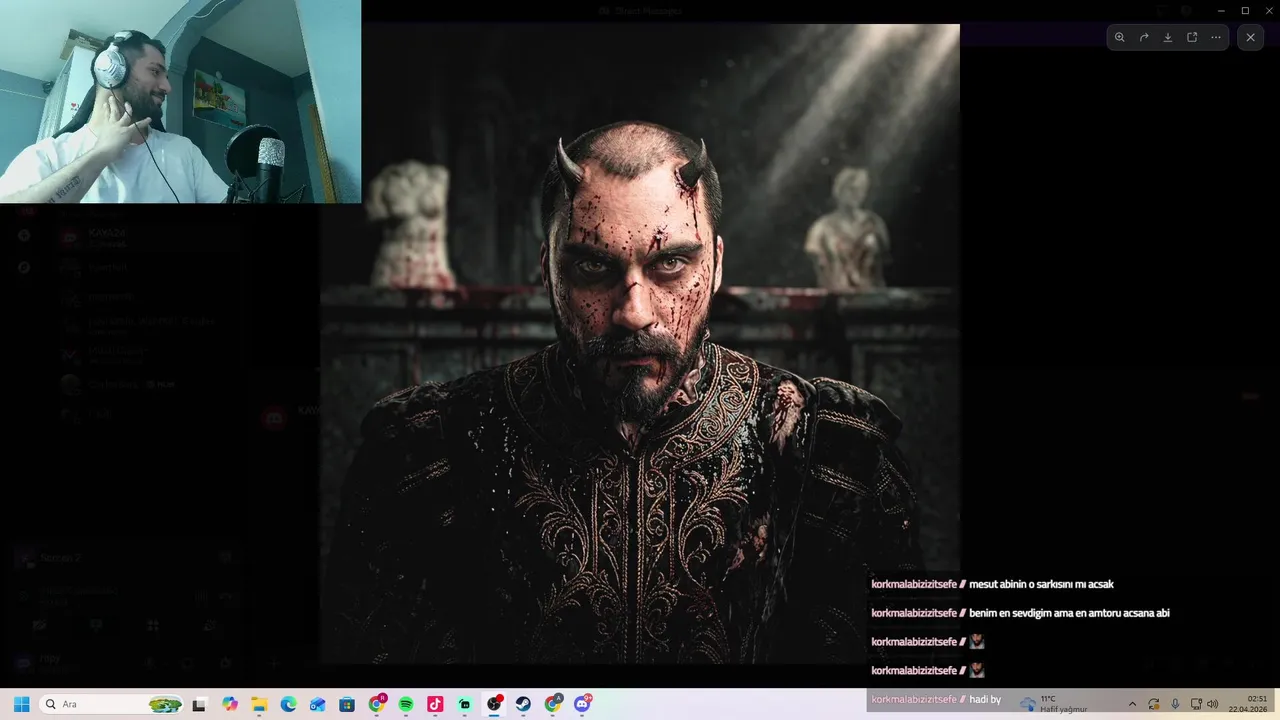
Task: Open image in browser icon
Action: tap(1192, 37)
